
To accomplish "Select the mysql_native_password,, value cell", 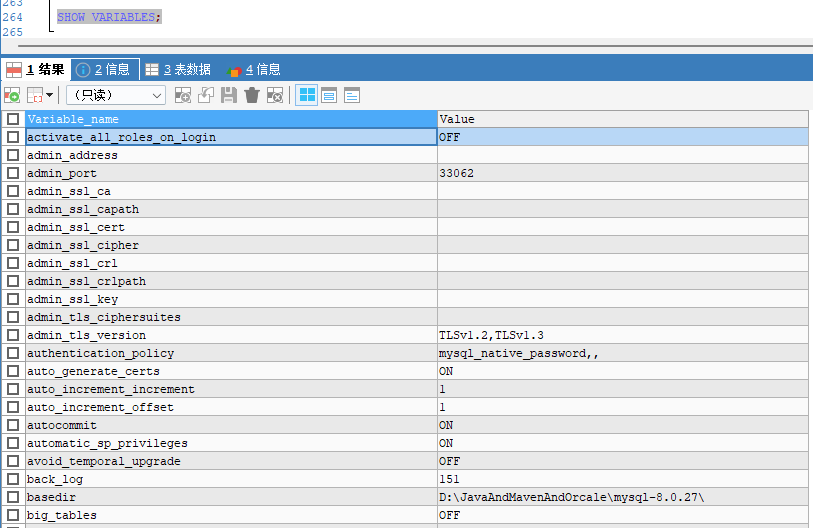I will click(x=623, y=353).
